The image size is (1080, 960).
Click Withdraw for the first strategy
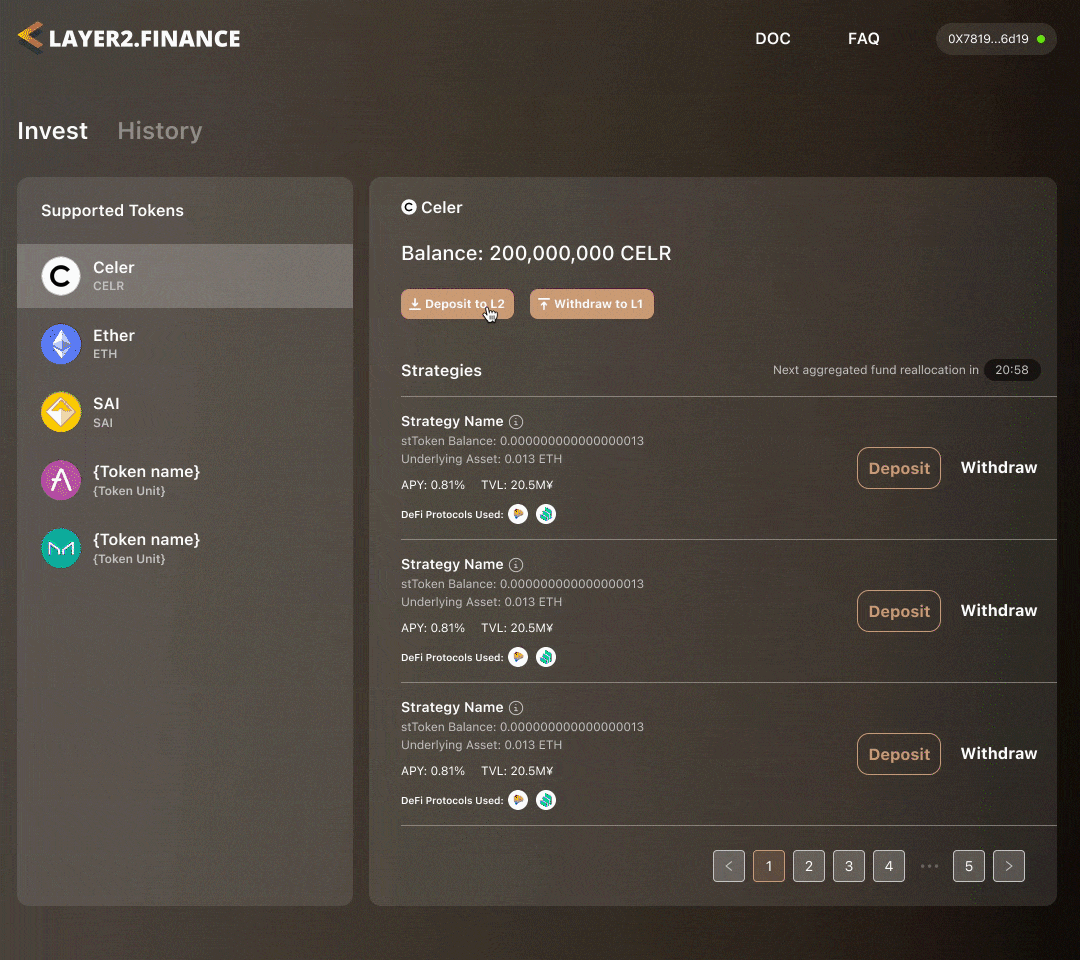tap(999, 468)
